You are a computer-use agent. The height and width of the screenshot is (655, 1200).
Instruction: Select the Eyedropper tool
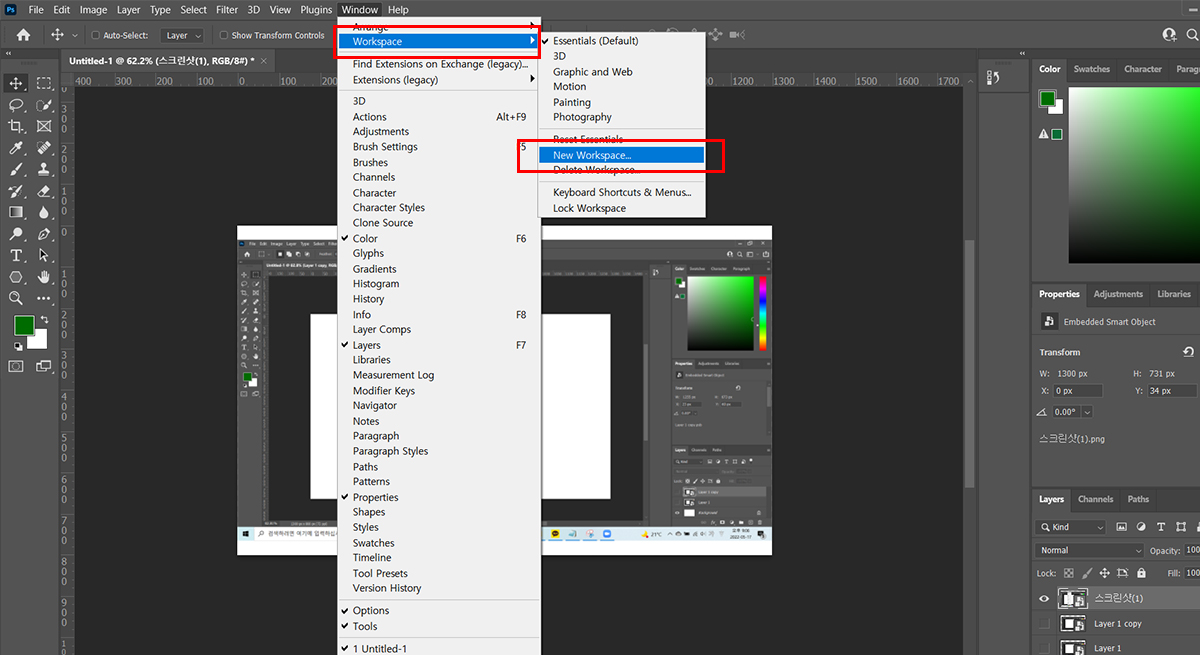pyautogui.click(x=16, y=148)
